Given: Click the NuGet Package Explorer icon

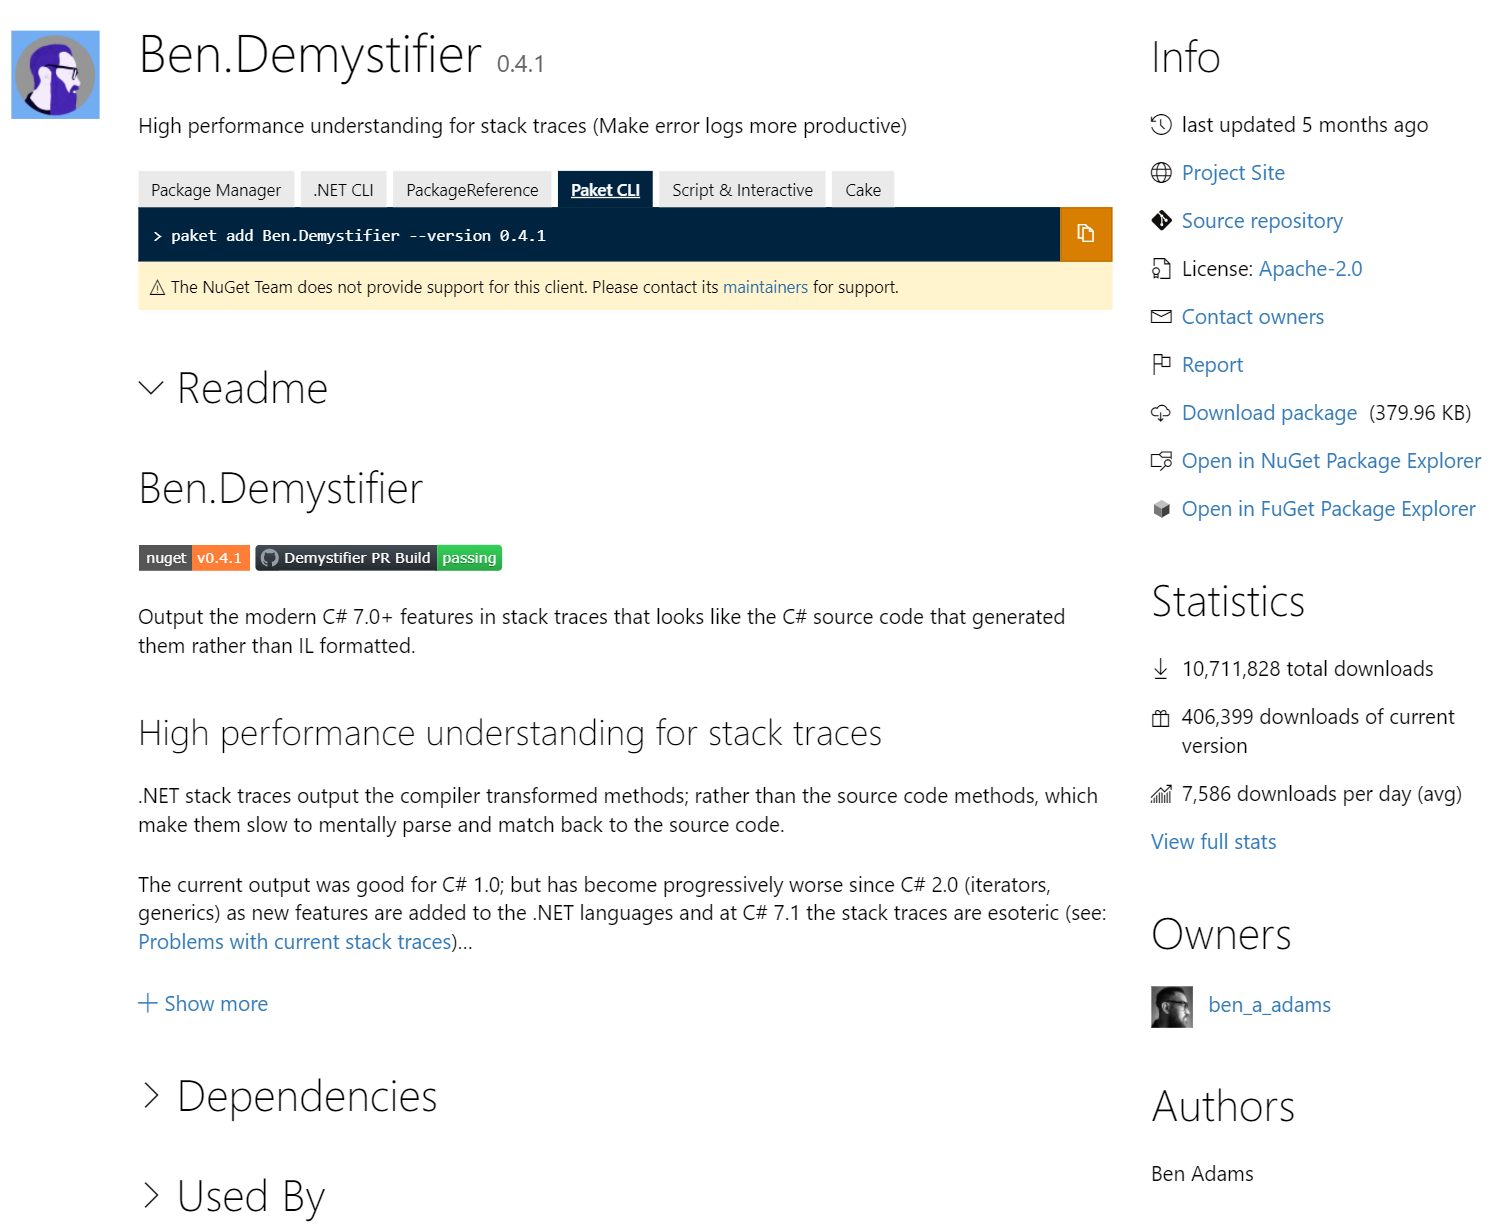Looking at the screenshot, I should 1161,461.
